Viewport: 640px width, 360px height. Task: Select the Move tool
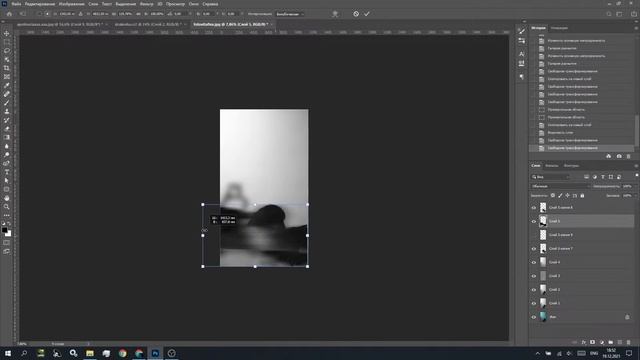click(7, 33)
